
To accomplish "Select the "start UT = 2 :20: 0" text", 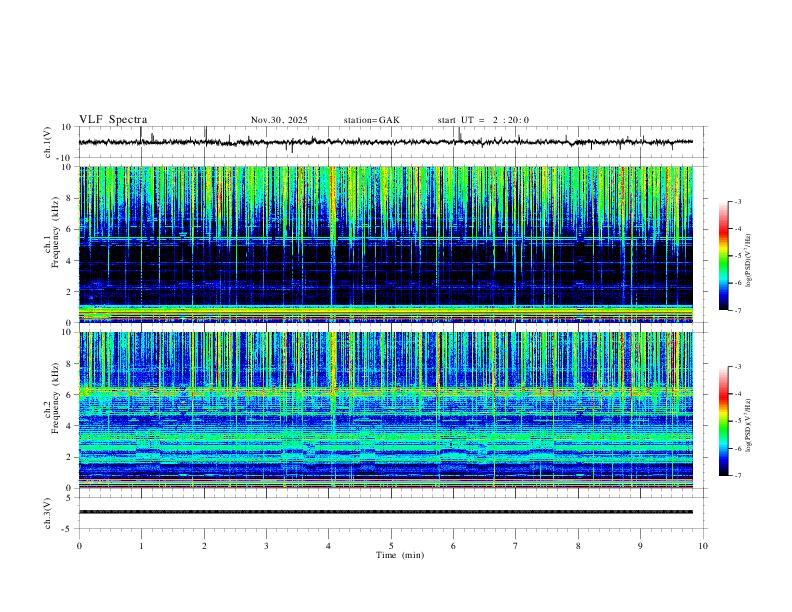I will pyautogui.click(x=483, y=120).
